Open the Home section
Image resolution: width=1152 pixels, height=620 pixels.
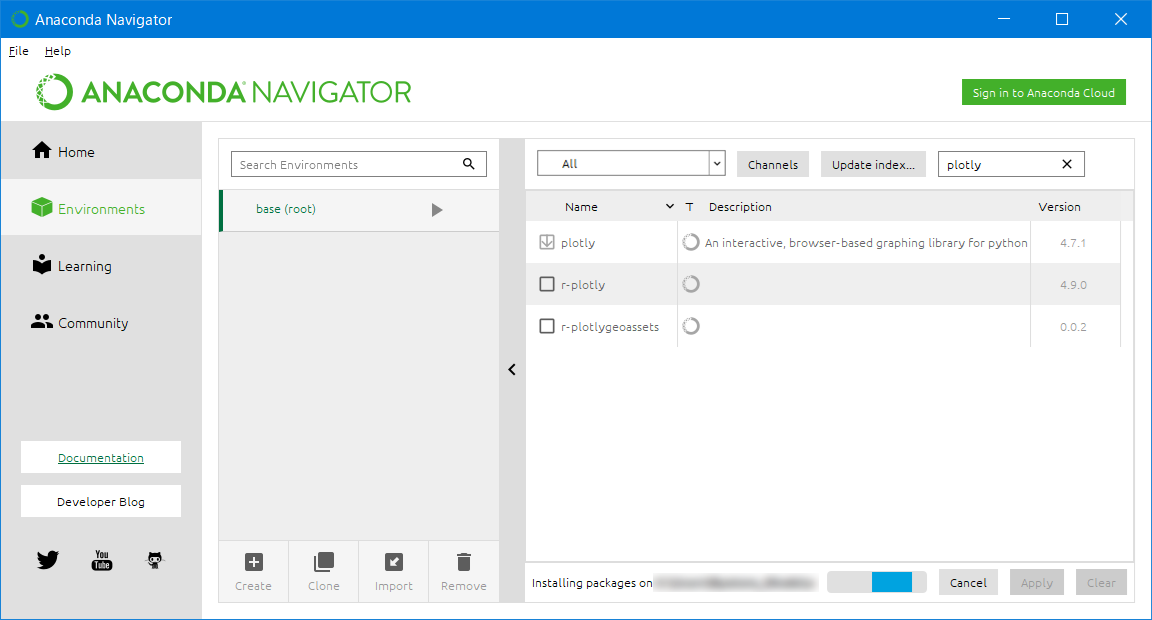pyautogui.click(x=101, y=151)
